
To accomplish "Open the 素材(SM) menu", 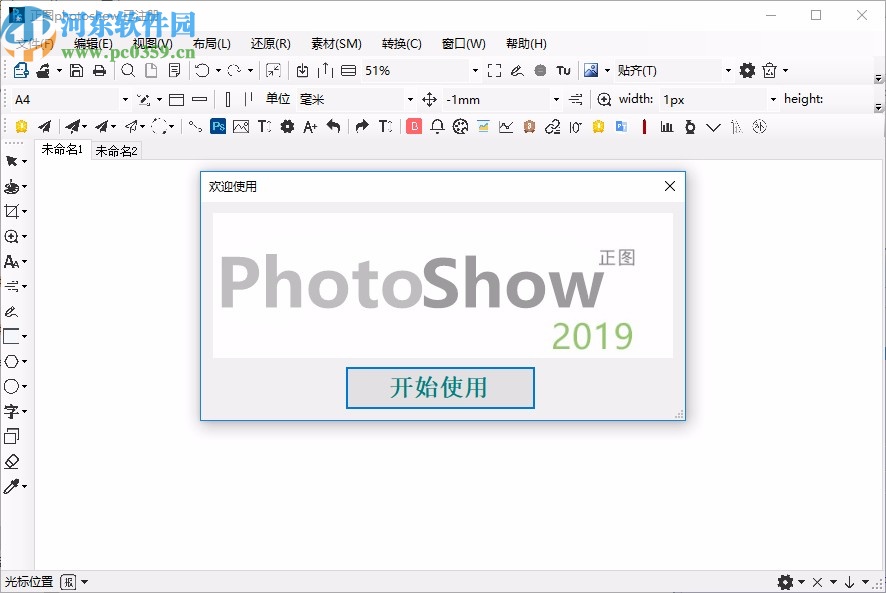I will 335,43.
